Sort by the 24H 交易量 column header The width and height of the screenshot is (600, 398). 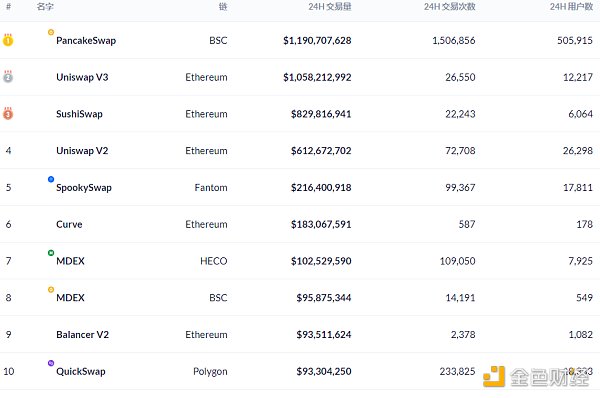[x=330, y=7]
